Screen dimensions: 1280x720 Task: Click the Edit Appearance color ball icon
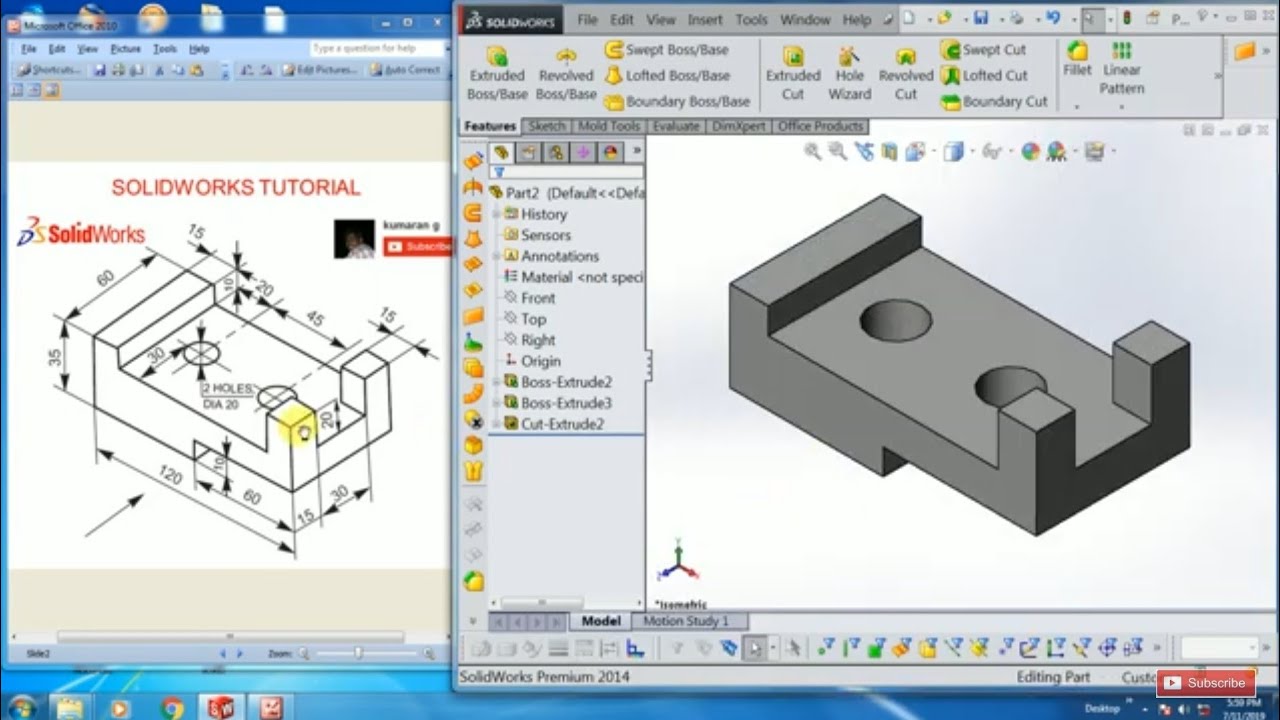pos(1030,151)
